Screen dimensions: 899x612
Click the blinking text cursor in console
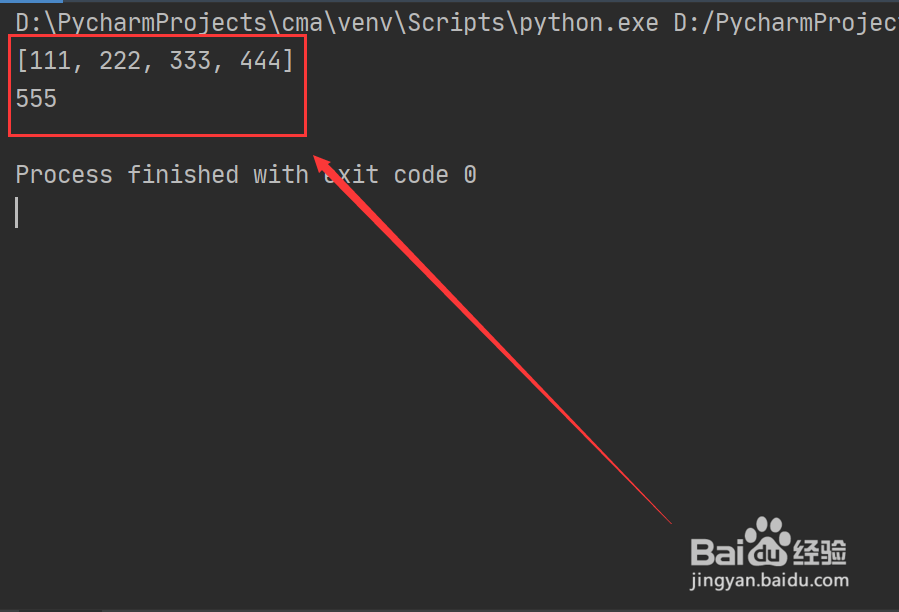point(17,212)
